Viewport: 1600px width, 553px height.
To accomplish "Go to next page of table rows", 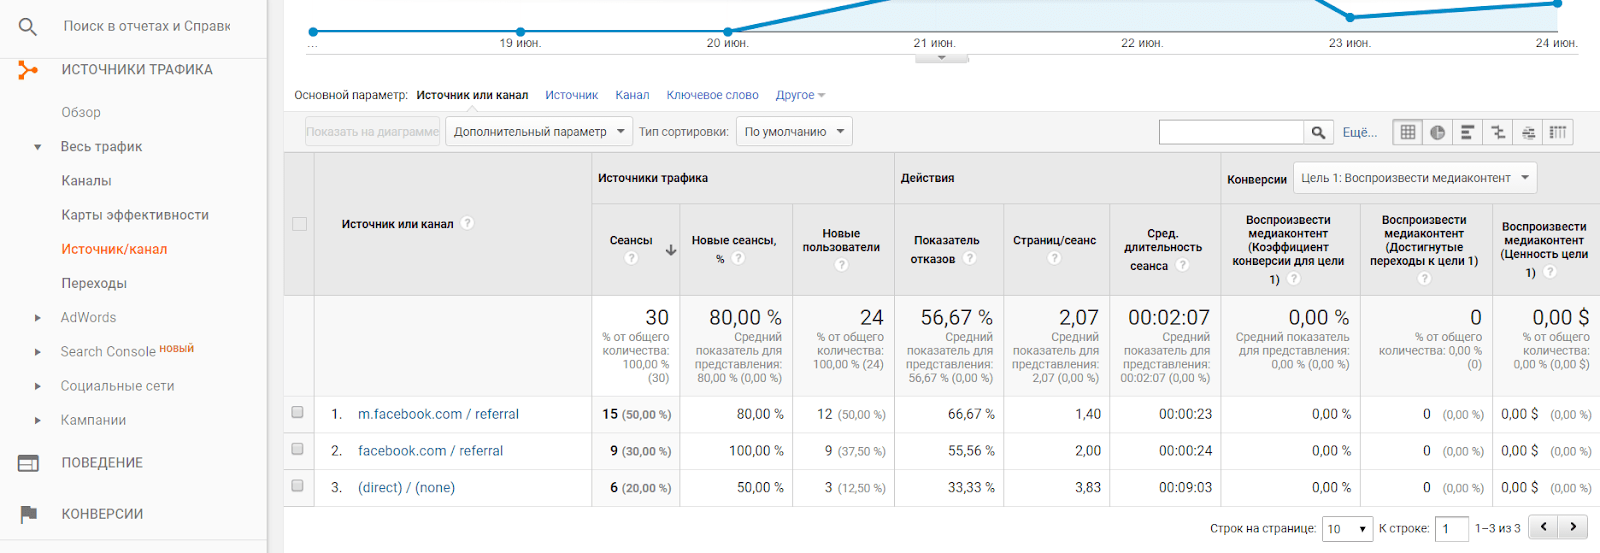I will (1573, 527).
